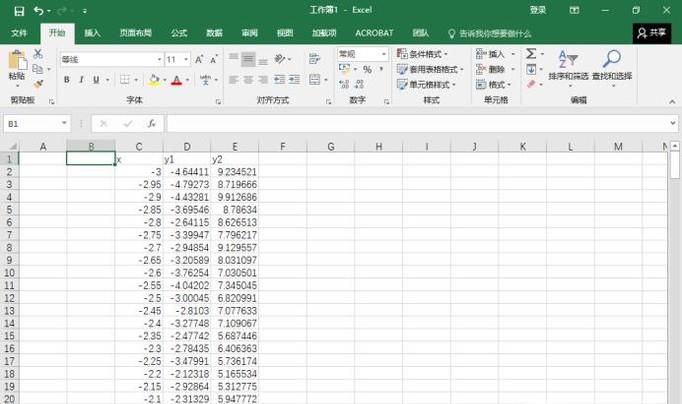The height and width of the screenshot is (404, 682).
Task: Switch to the 文件 File tab
Action: 19,33
